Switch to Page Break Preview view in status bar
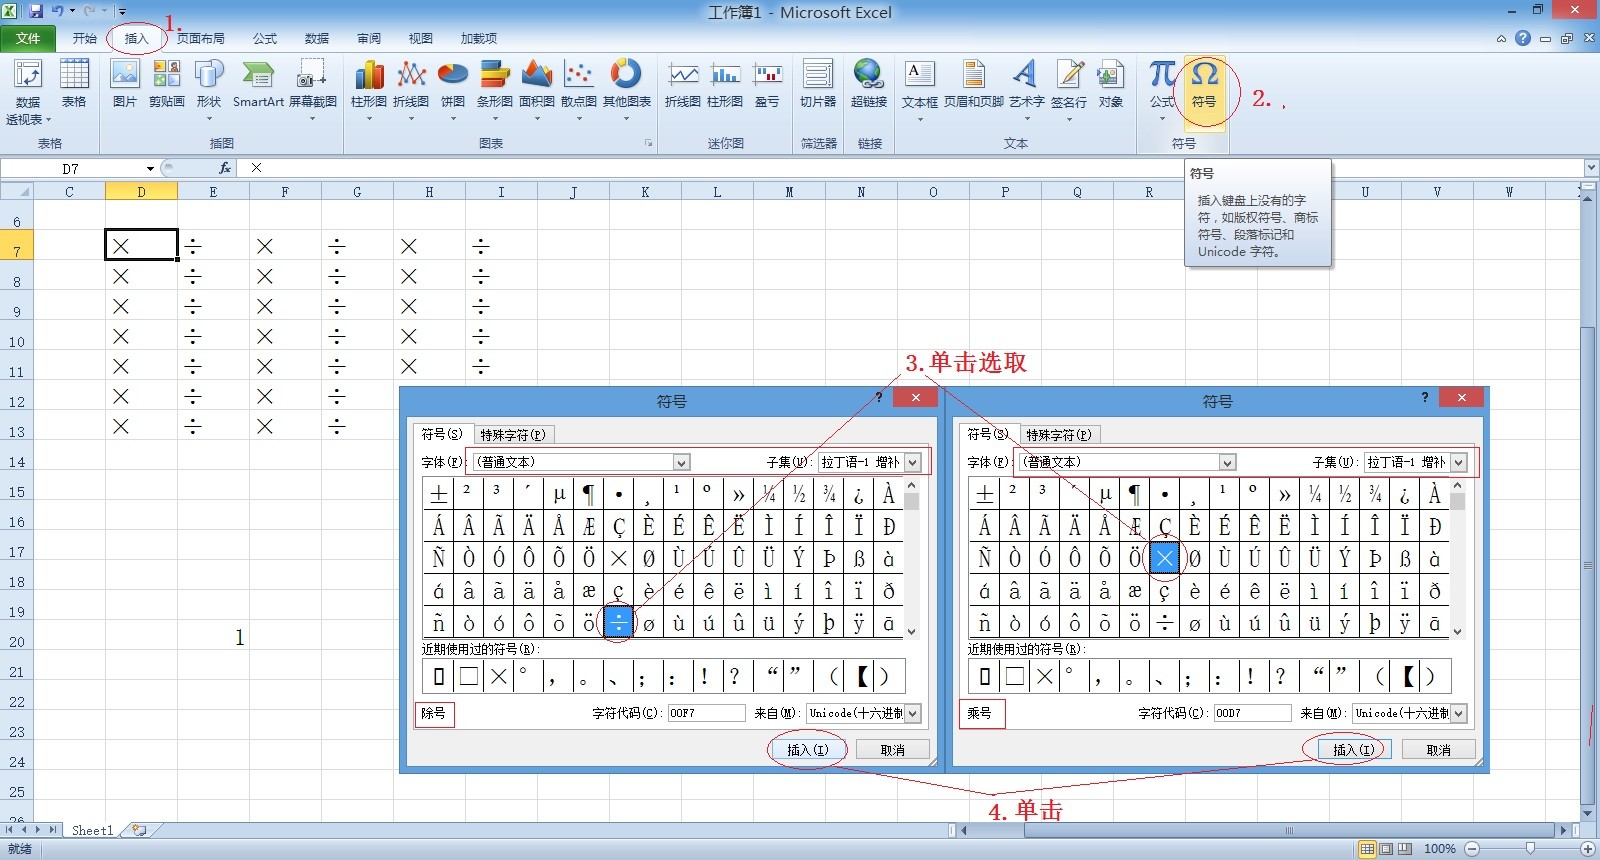This screenshot has height=860, width=1600. click(x=1405, y=849)
